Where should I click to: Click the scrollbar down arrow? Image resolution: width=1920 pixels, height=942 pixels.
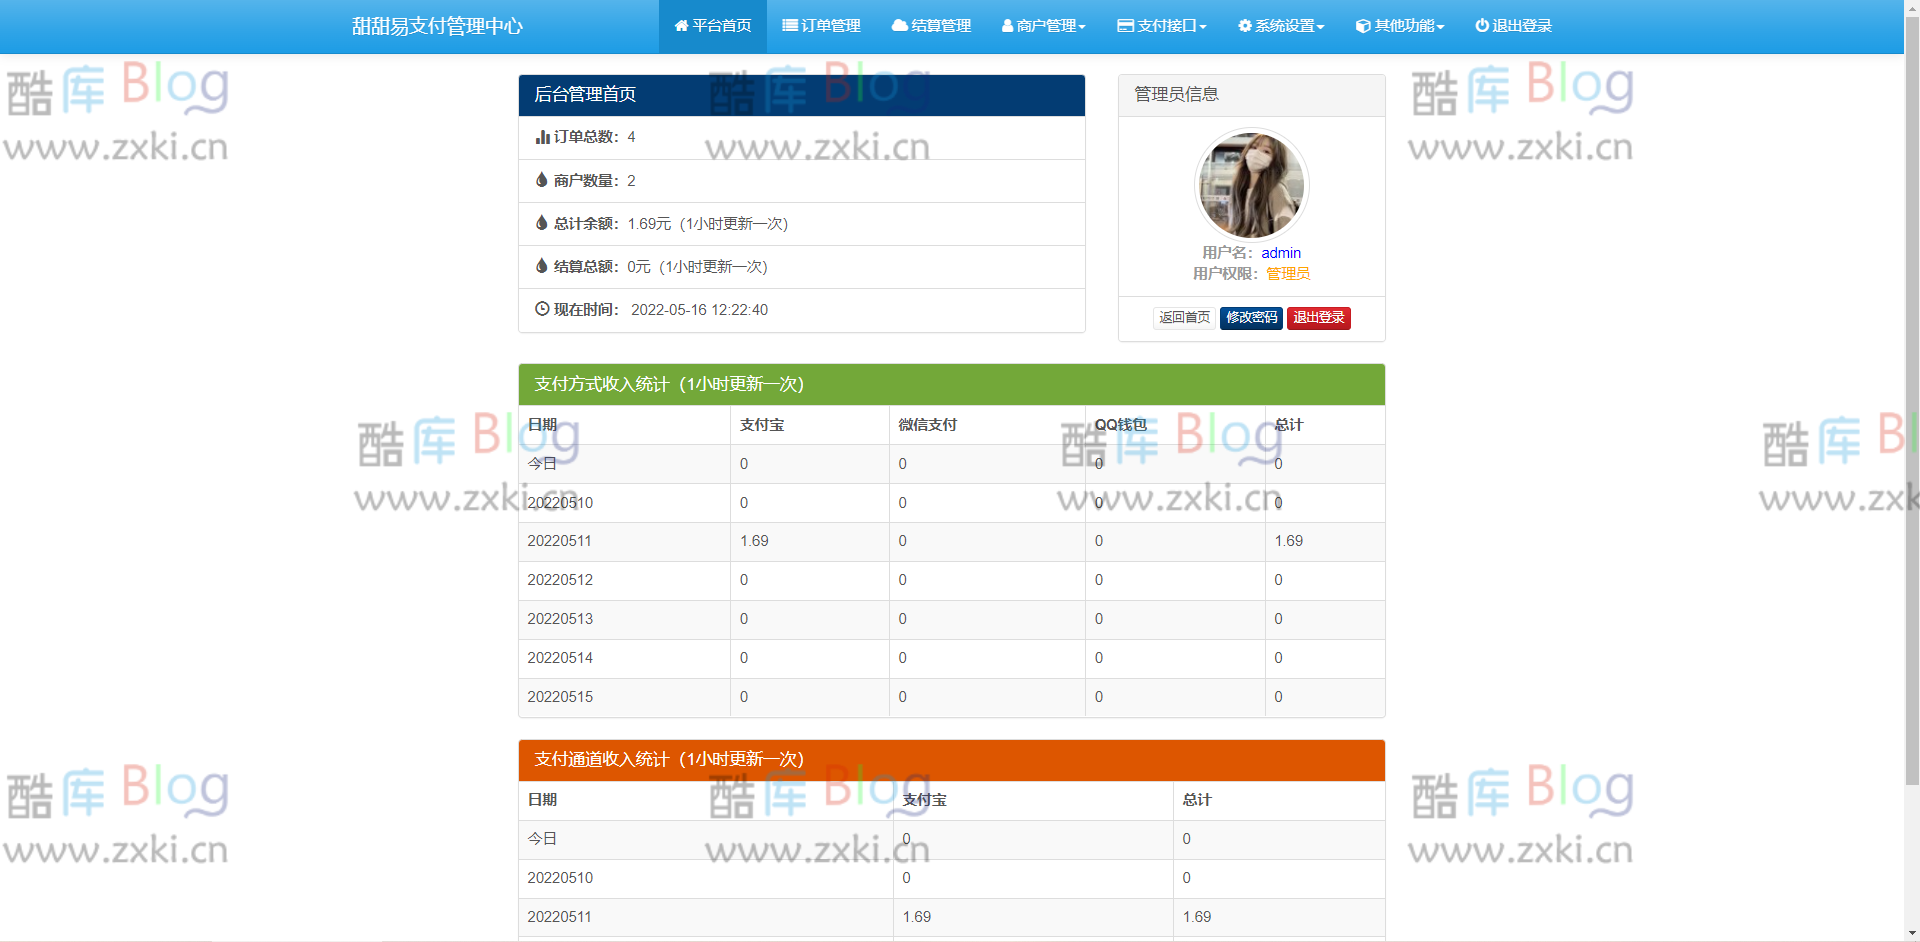click(x=1912, y=932)
